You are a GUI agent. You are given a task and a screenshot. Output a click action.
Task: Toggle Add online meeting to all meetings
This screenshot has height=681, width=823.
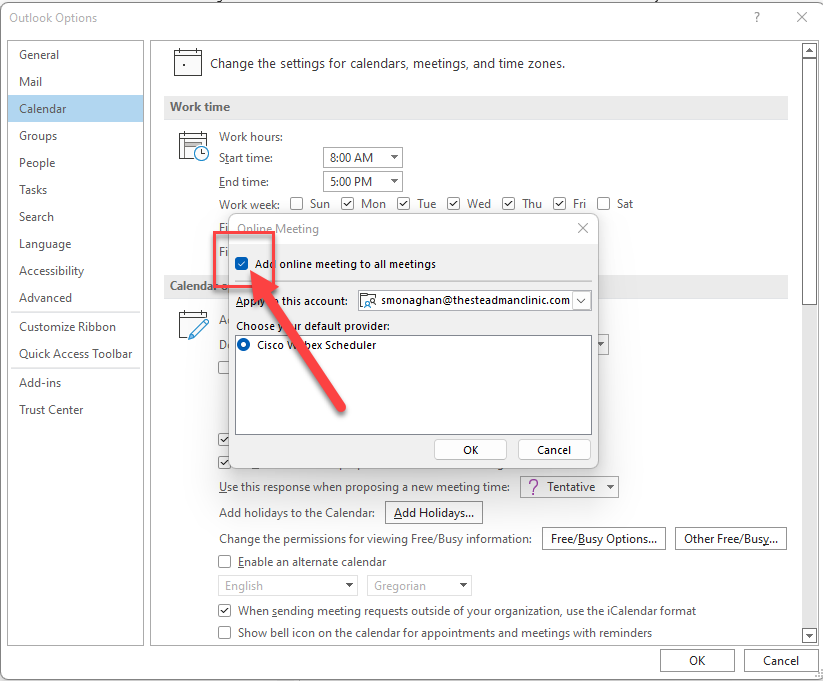click(241, 264)
